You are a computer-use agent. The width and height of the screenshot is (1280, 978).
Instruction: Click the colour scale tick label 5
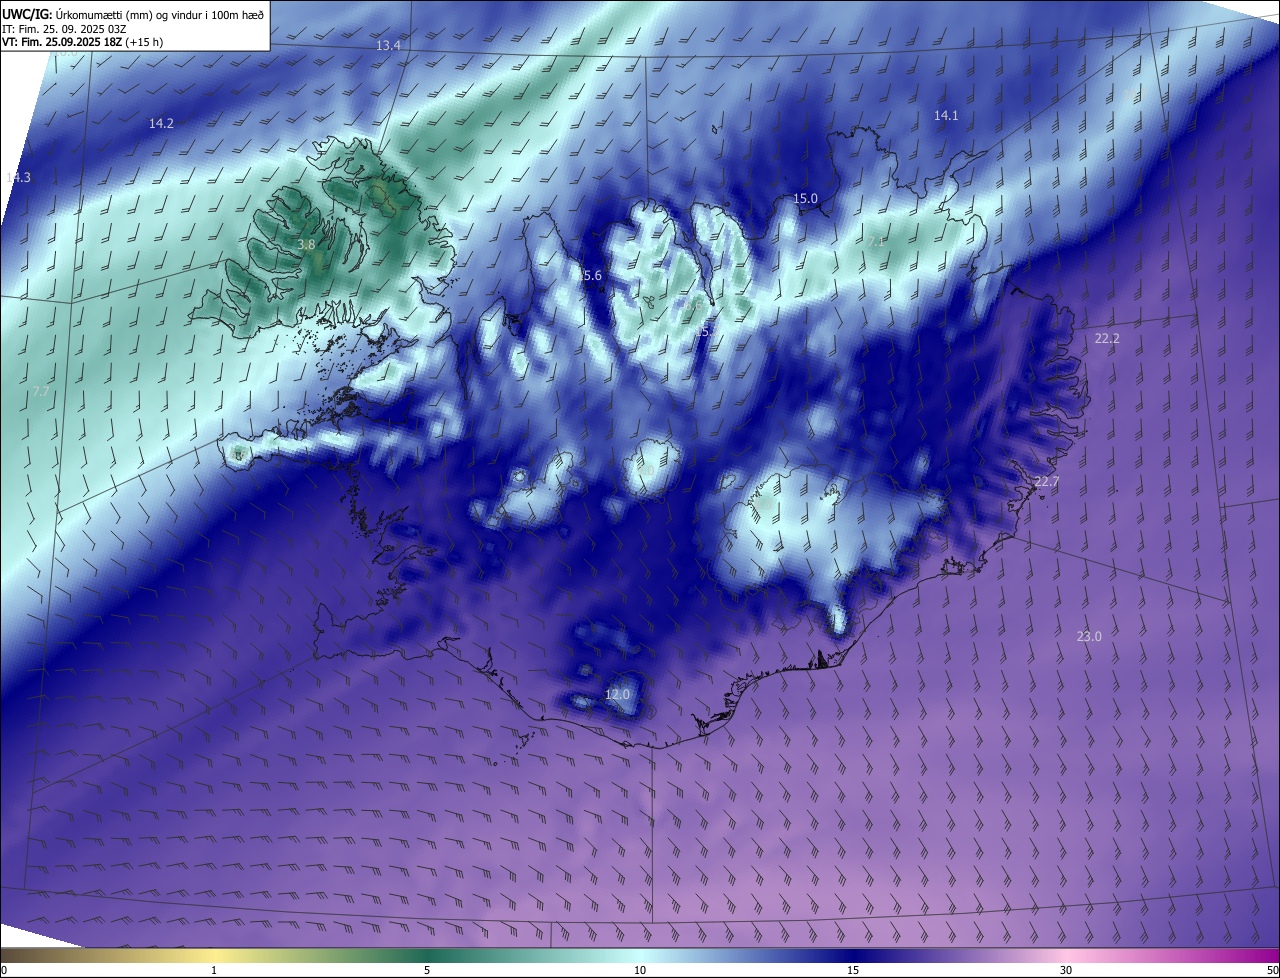[x=427, y=970]
